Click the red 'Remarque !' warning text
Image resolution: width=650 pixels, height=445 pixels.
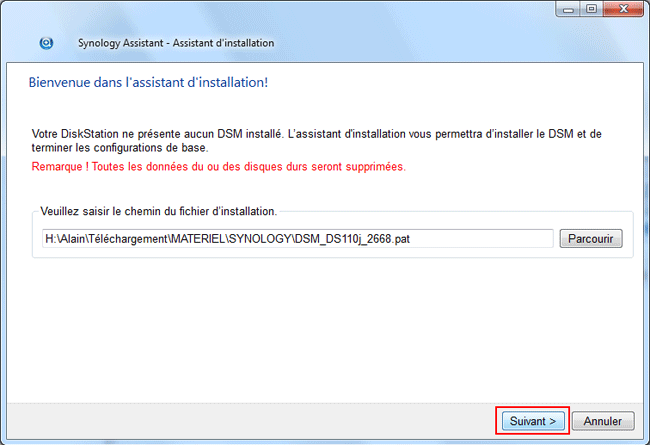pos(59,166)
